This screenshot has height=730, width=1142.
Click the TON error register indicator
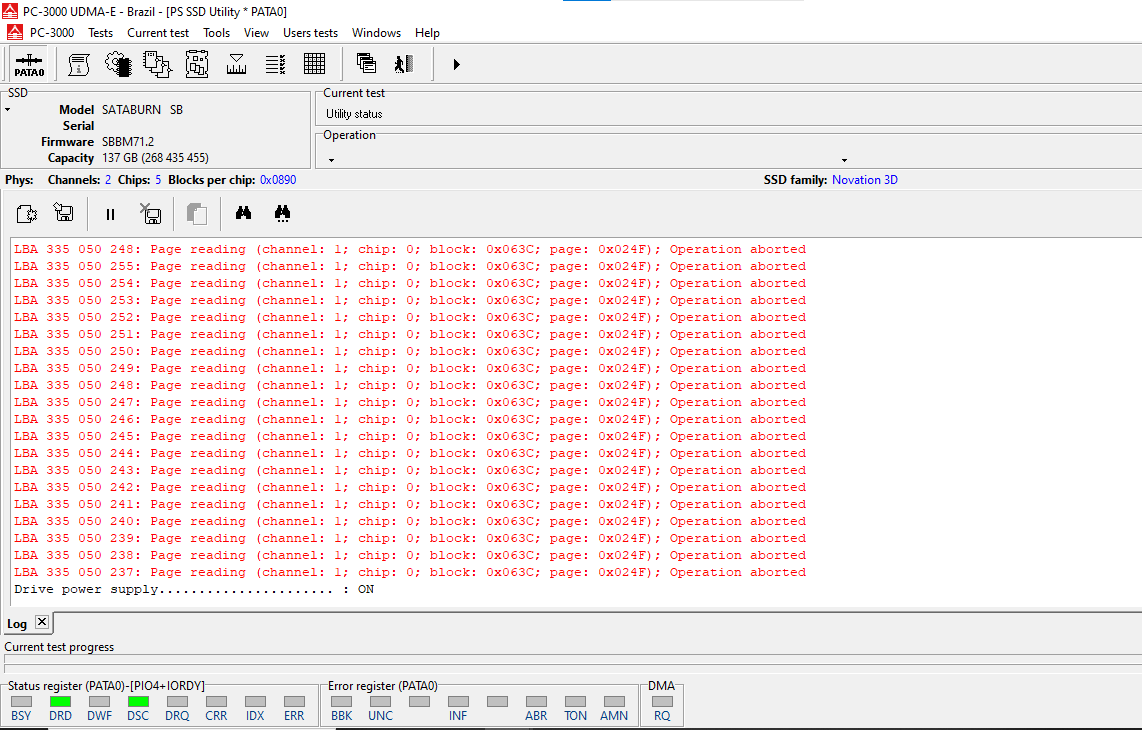[x=575, y=702]
